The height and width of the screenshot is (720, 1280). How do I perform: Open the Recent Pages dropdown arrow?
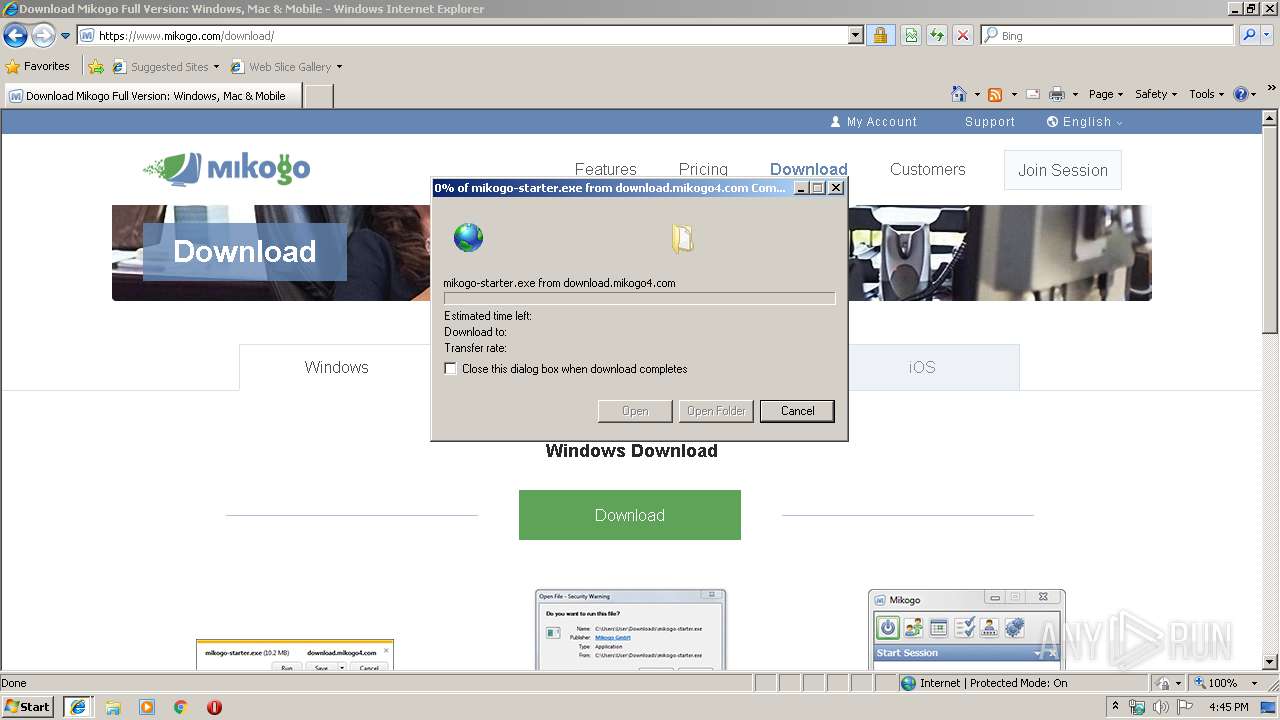(x=66, y=36)
